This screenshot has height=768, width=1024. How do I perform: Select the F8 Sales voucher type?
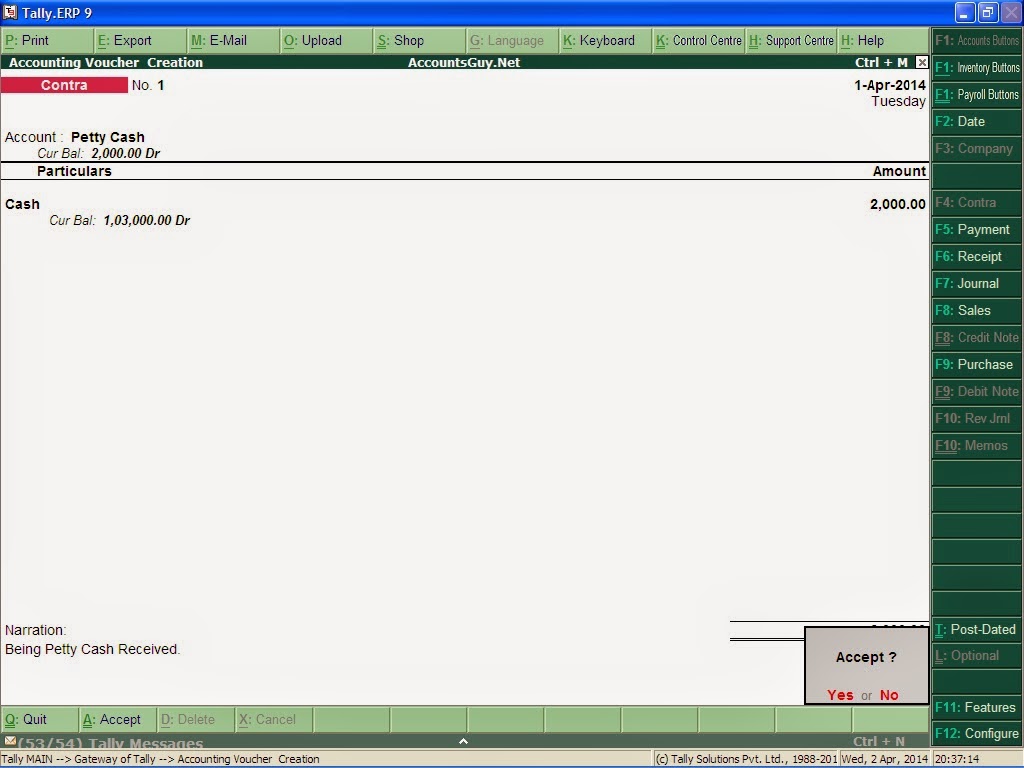pos(976,310)
